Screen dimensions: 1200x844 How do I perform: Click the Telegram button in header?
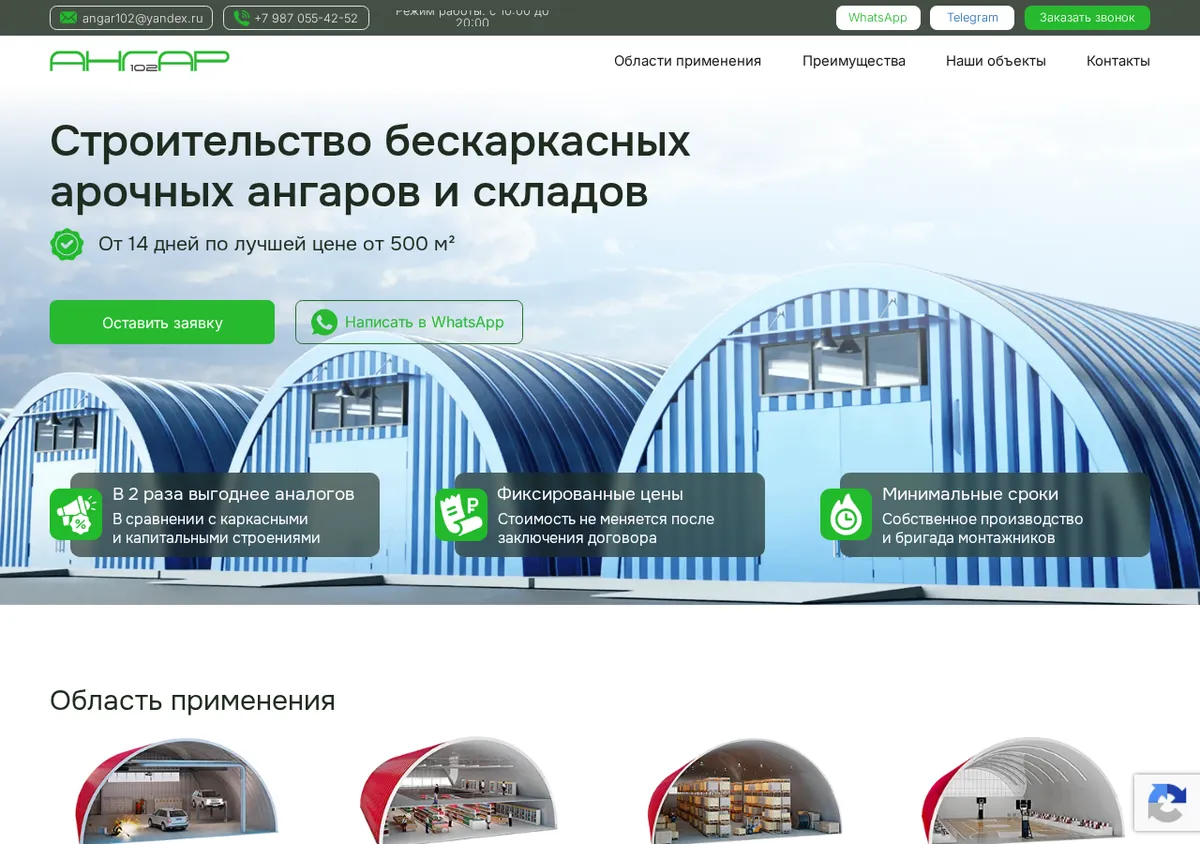tap(972, 18)
